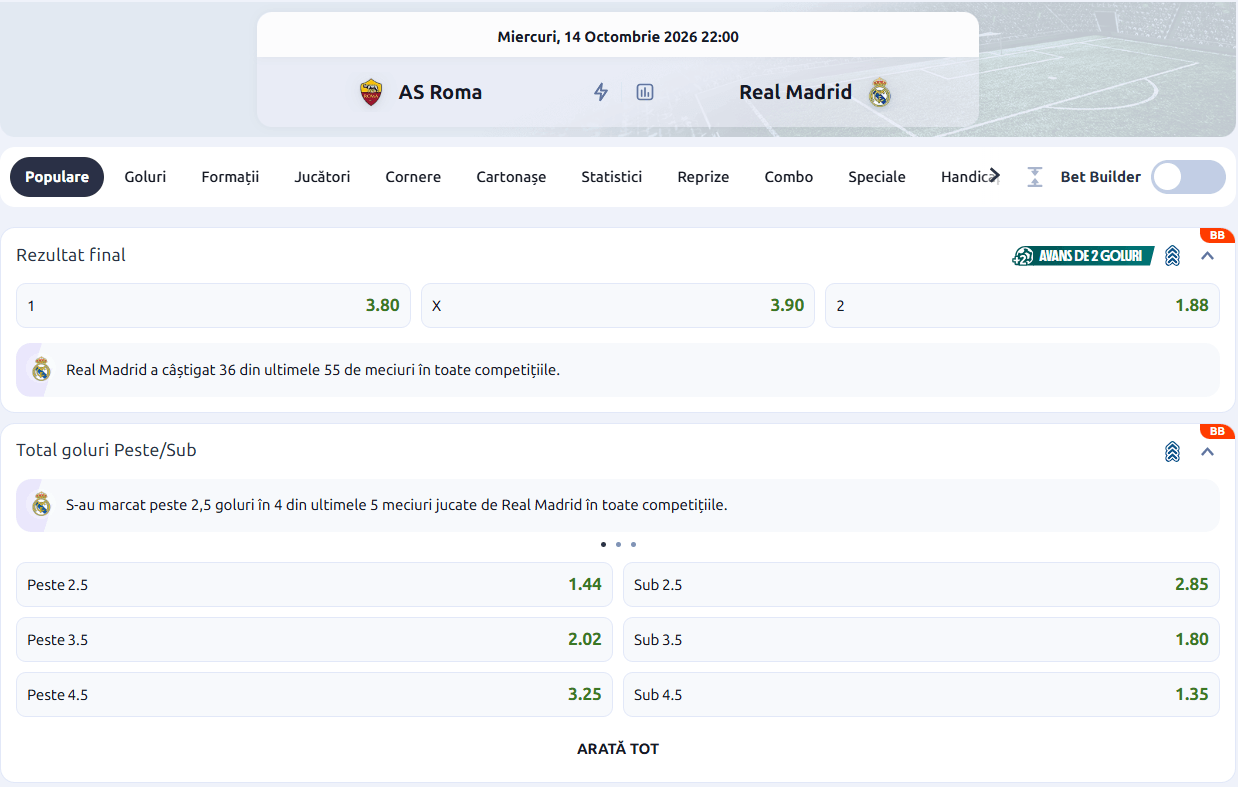Pick the X draw at odds 3.90
Screen dimensions: 1238x787
coord(618,305)
